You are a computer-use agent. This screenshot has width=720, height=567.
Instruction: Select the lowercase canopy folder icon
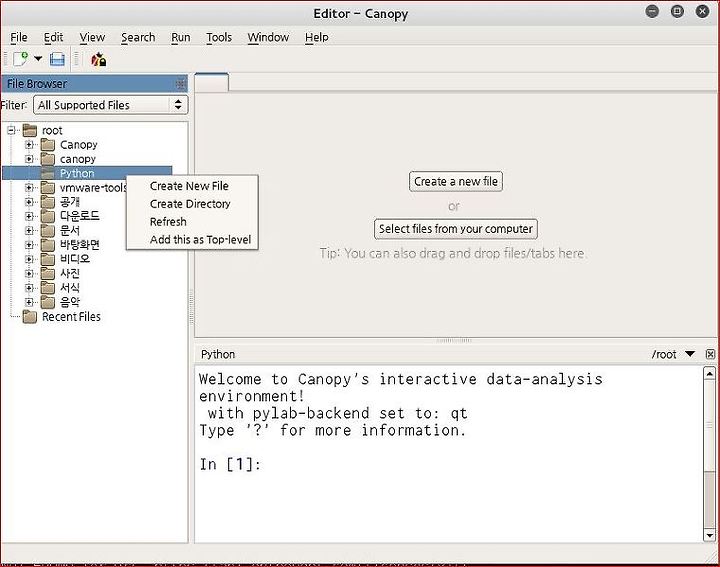[x=48, y=159]
